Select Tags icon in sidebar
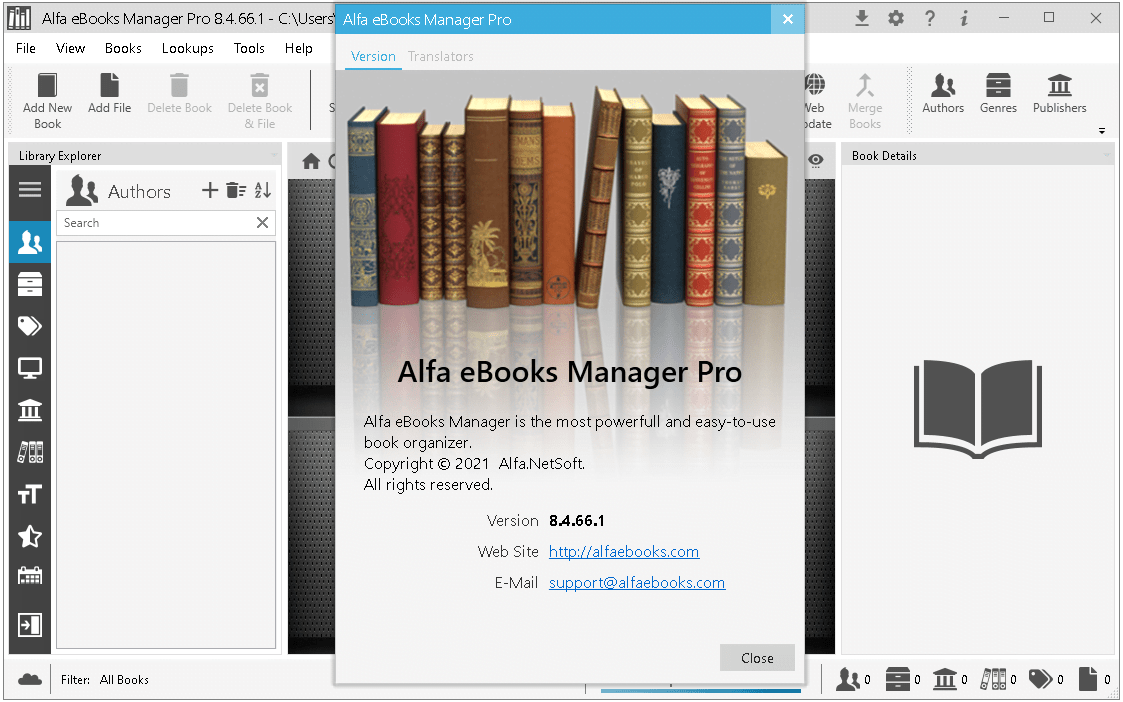This screenshot has height=702, width=1123. coord(30,326)
